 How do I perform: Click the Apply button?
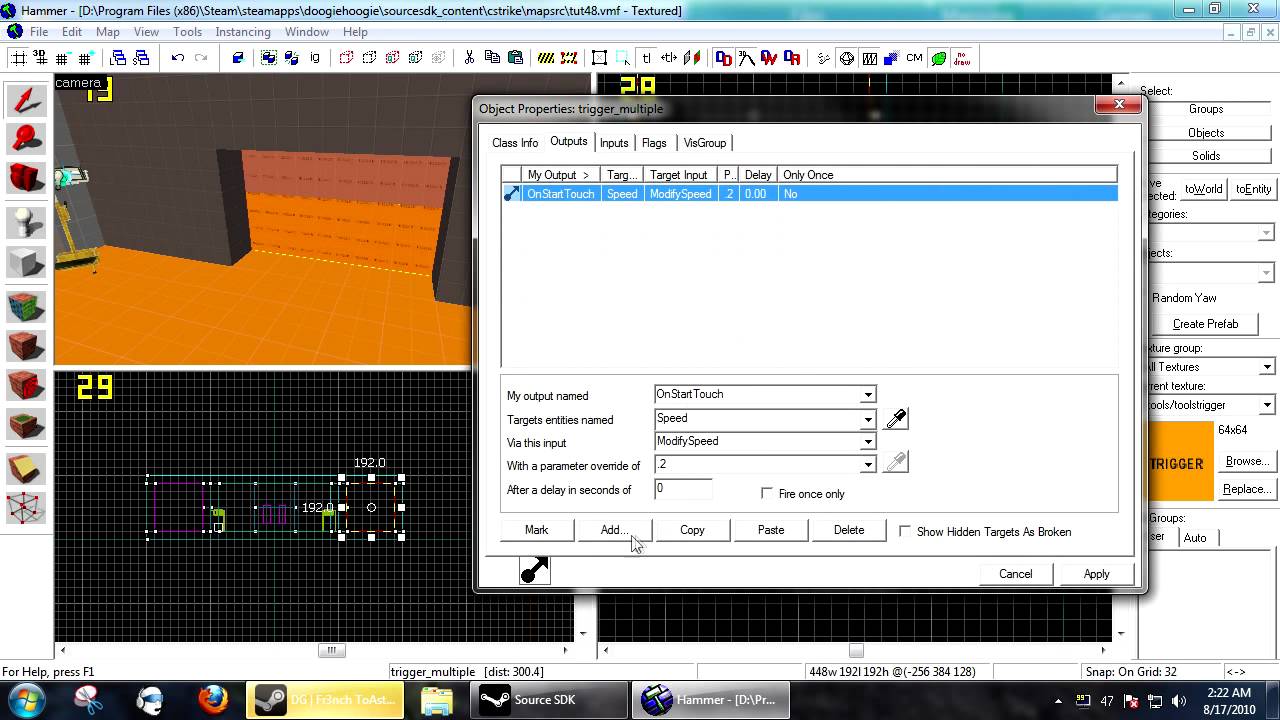click(x=1096, y=574)
